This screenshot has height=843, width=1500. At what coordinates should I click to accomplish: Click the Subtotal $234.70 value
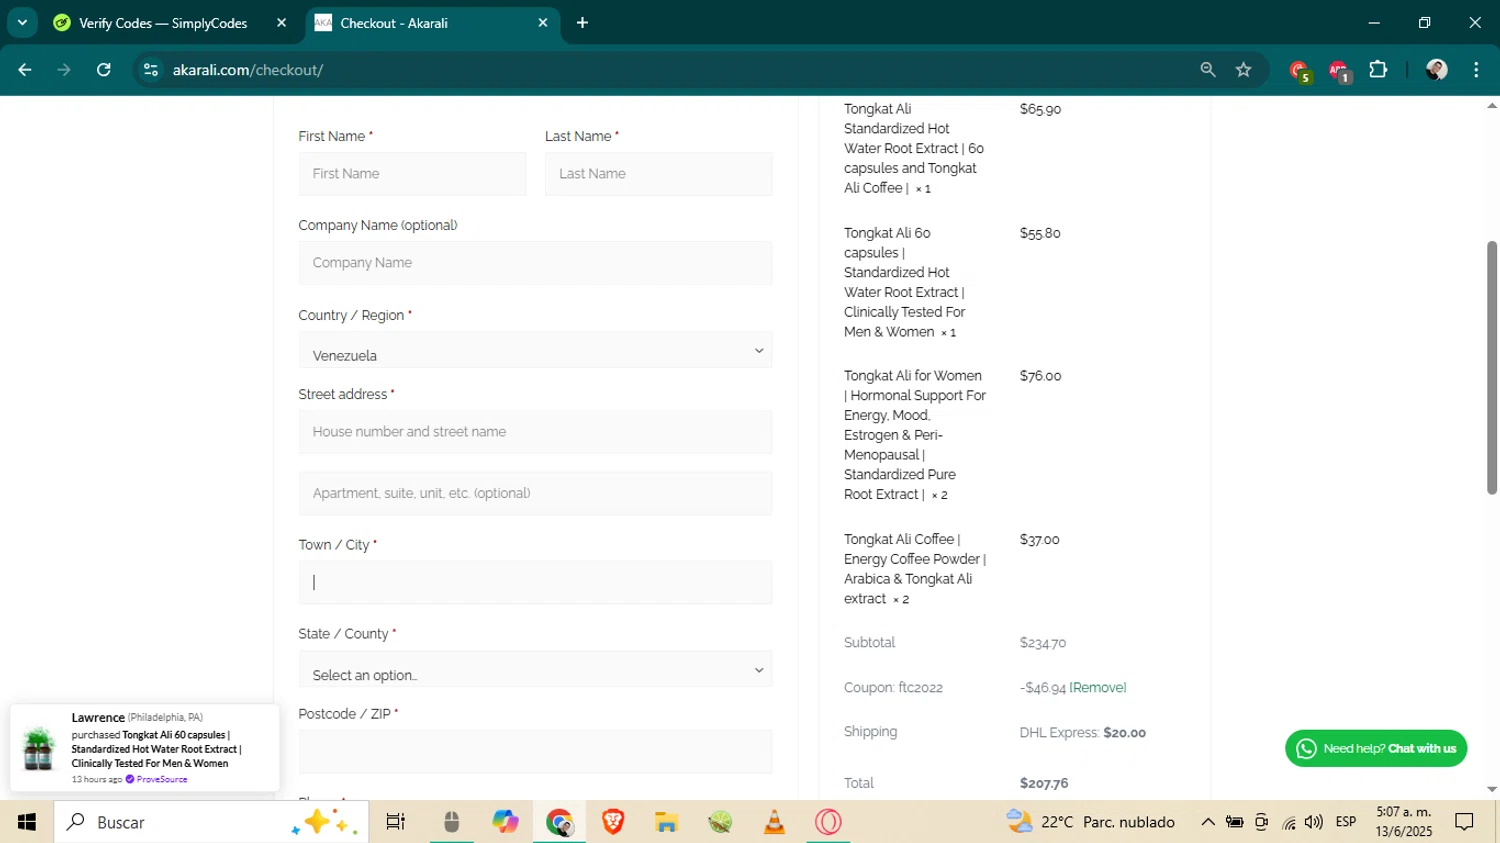[1043, 643]
